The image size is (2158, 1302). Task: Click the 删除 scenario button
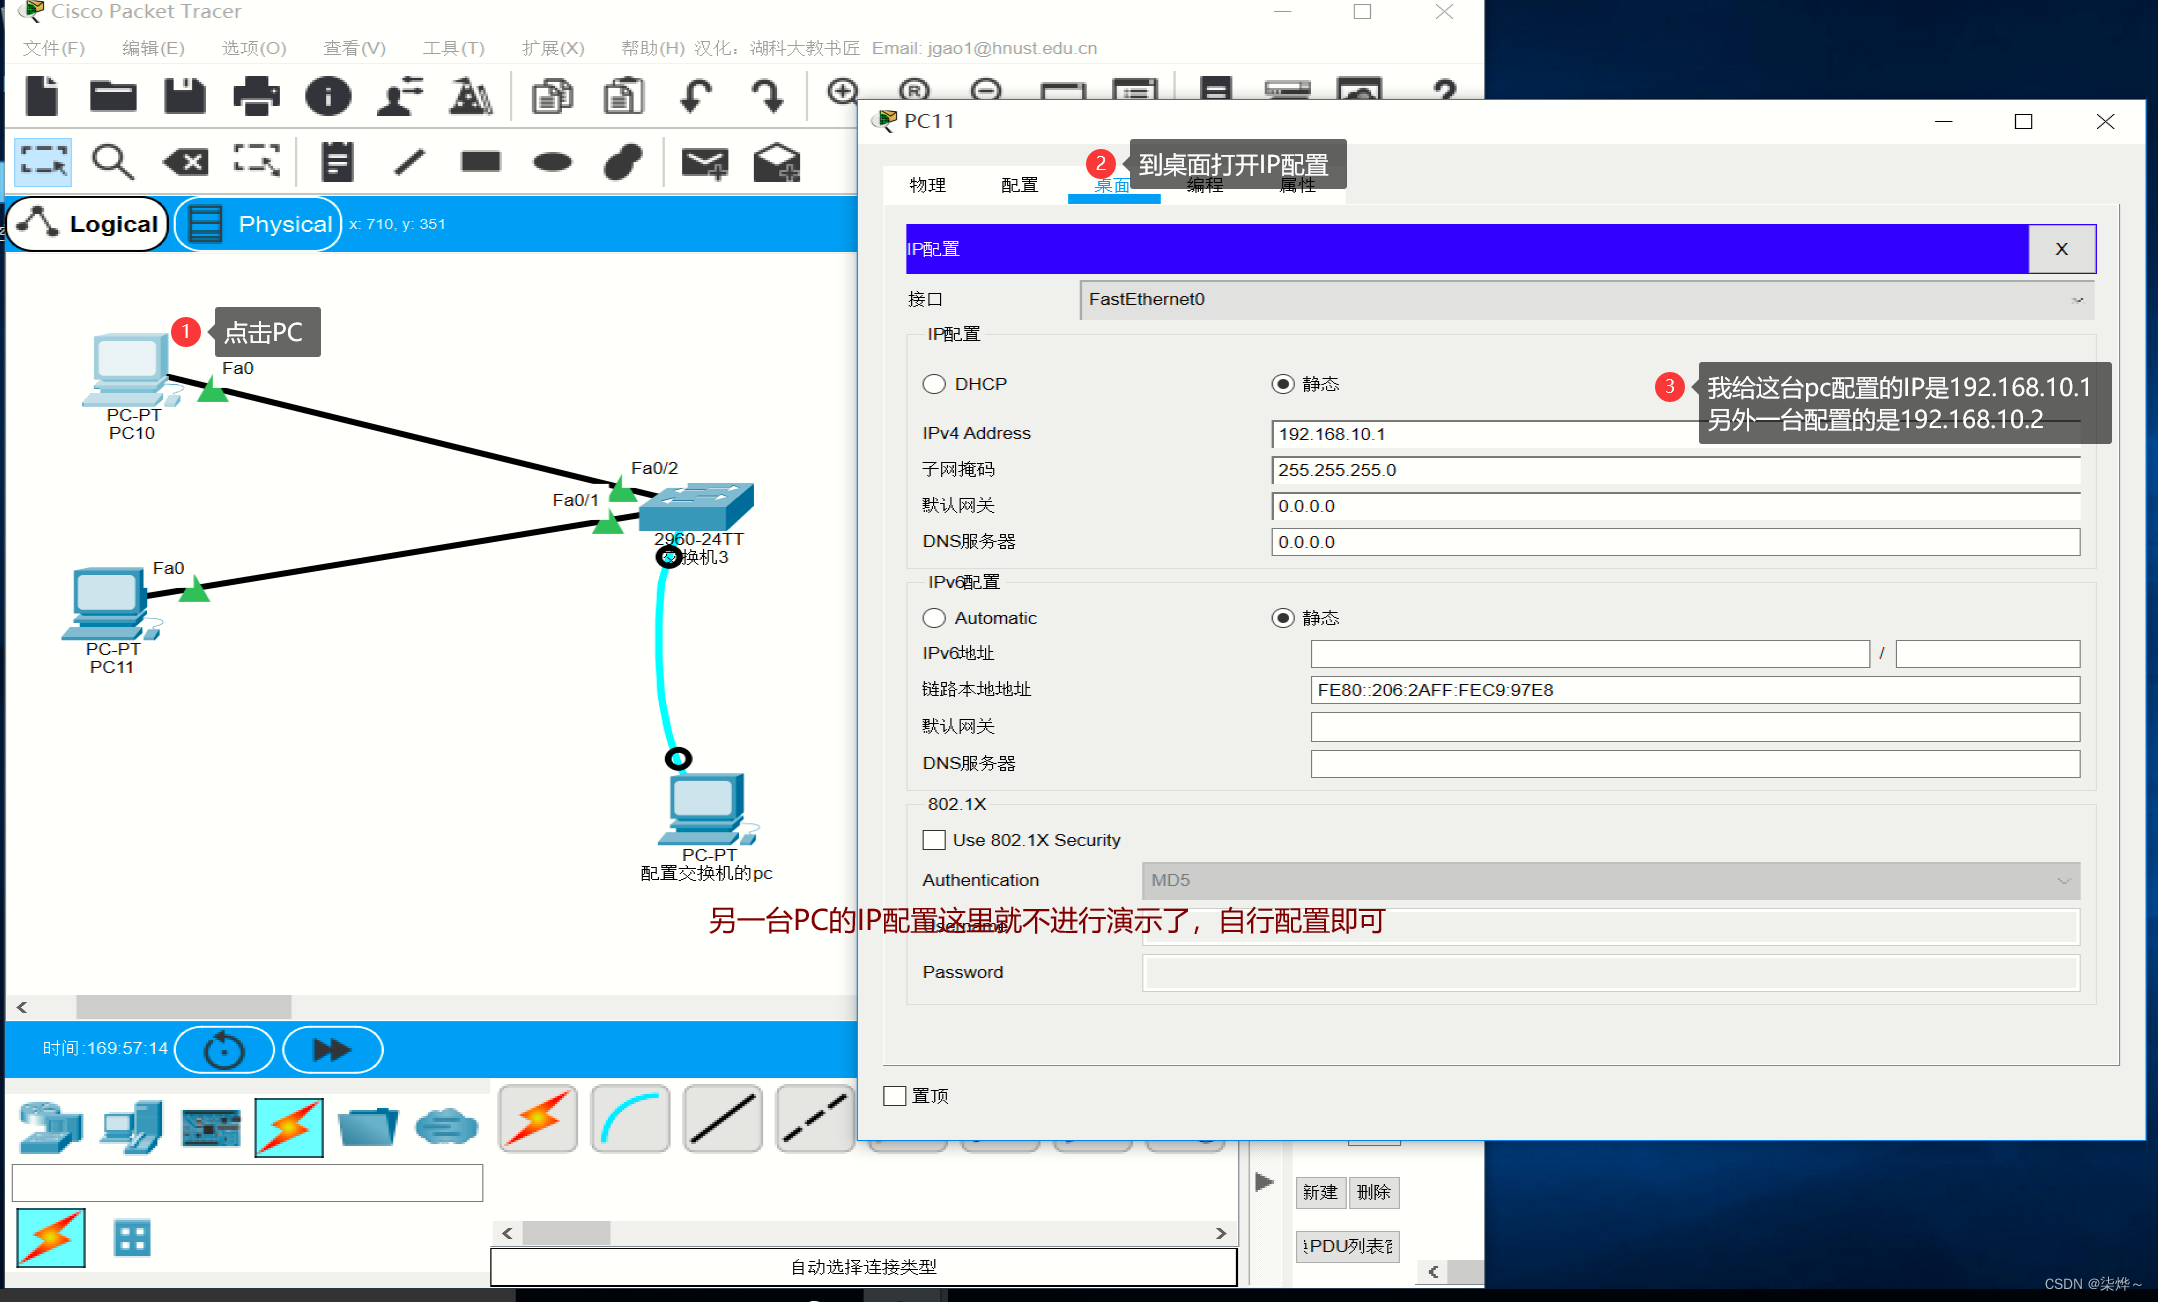pos(1374,1192)
